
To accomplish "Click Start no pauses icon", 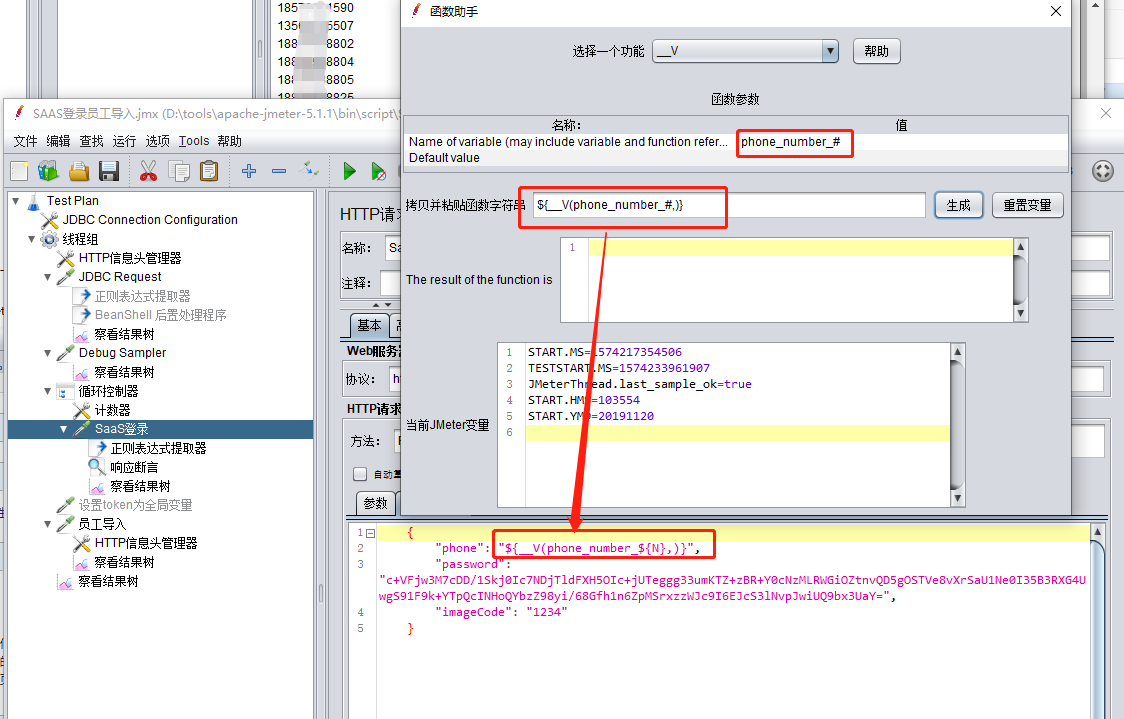I will coord(378,171).
